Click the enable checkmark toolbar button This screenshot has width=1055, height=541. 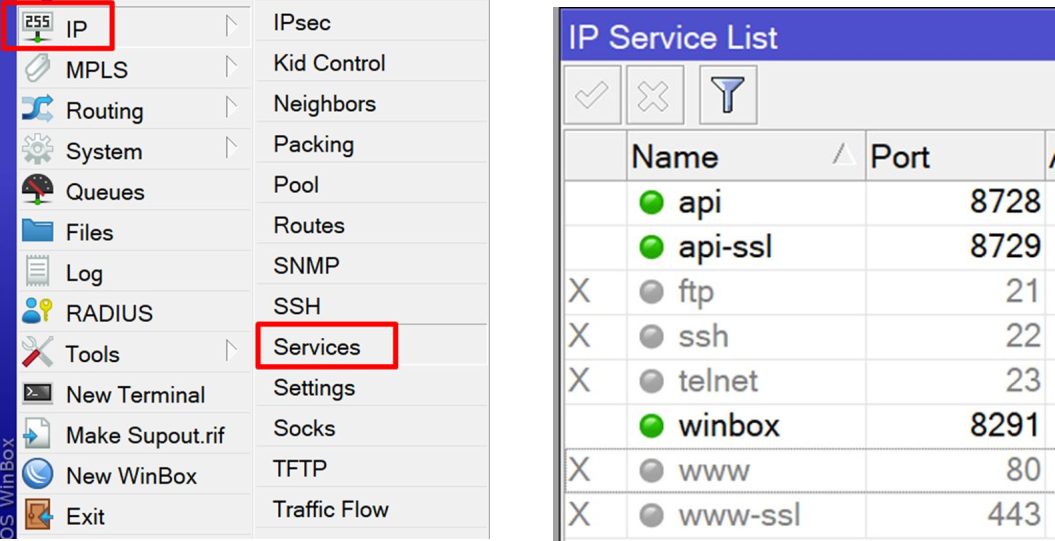[592, 95]
